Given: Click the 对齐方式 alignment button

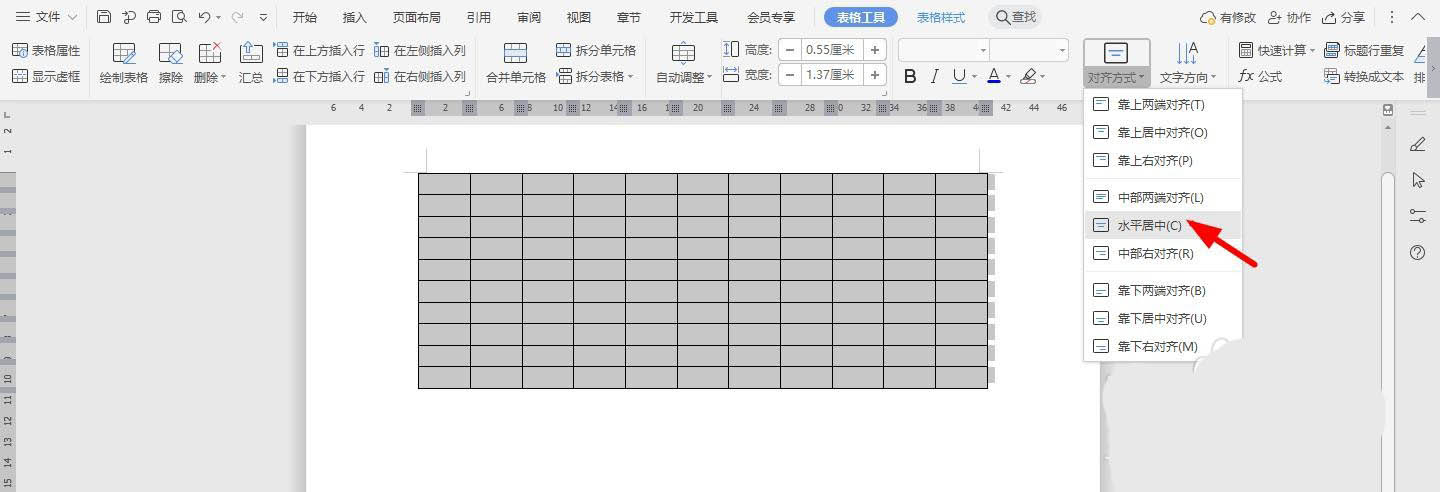Looking at the screenshot, I should tap(1117, 63).
